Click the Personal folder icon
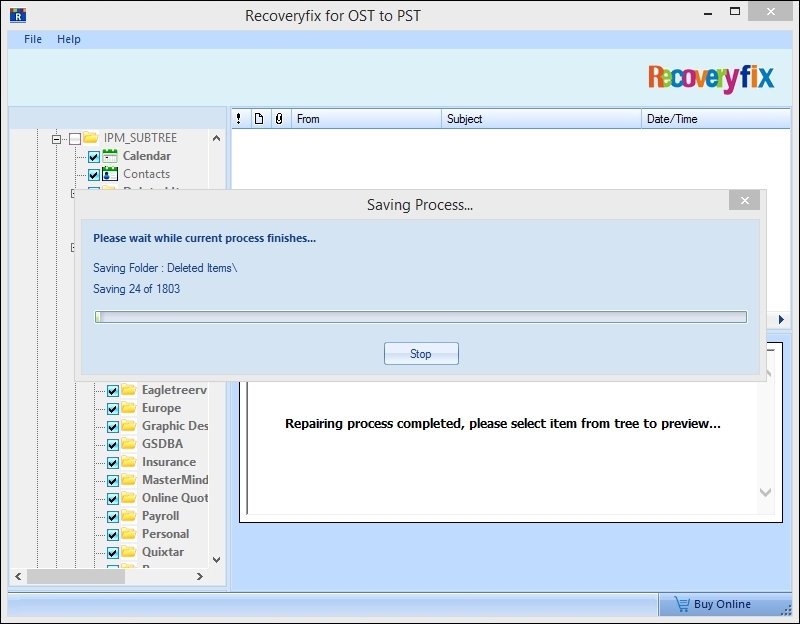The image size is (800, 624). click(129, 534)
